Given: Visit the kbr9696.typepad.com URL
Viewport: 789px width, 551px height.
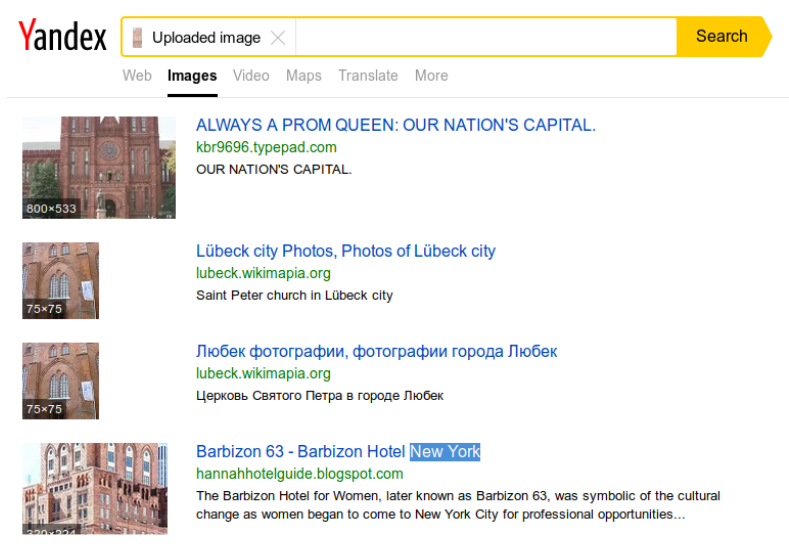Looking at the screenshot, I should click(266, 147).
